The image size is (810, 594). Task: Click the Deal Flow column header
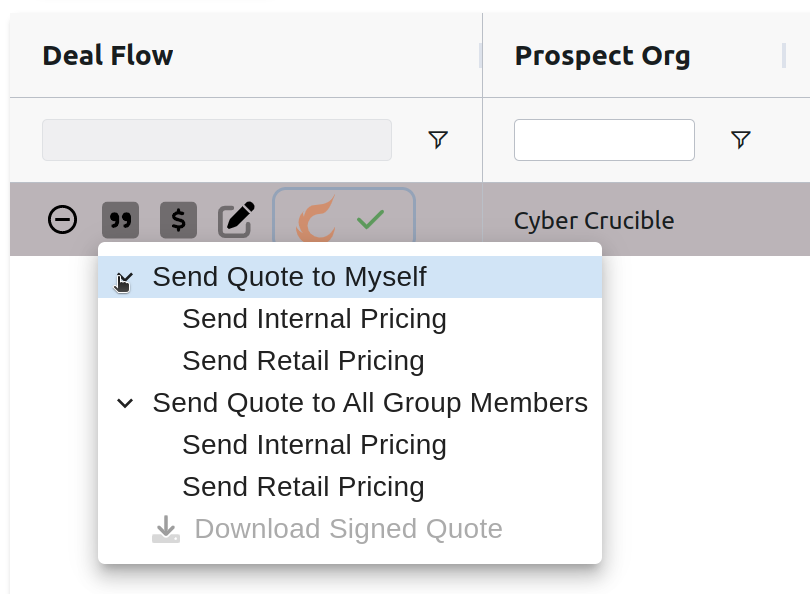point(107,55)
